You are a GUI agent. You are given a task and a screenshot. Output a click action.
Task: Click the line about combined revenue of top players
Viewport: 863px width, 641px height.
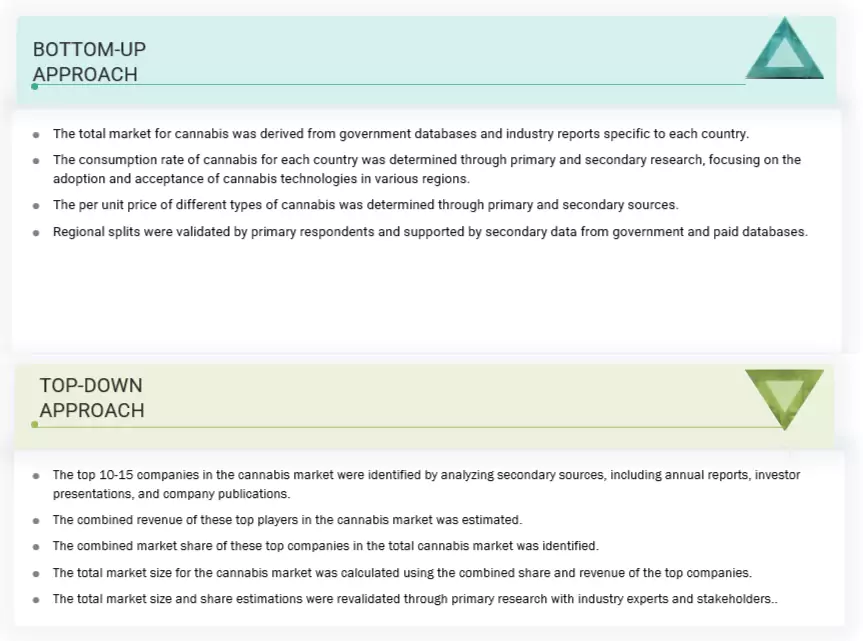click(x=287, y=520)
